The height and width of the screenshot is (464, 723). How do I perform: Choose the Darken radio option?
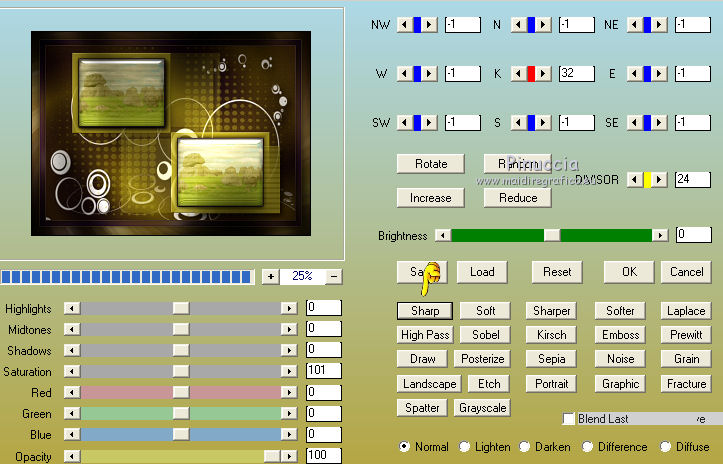coord(524,447)
